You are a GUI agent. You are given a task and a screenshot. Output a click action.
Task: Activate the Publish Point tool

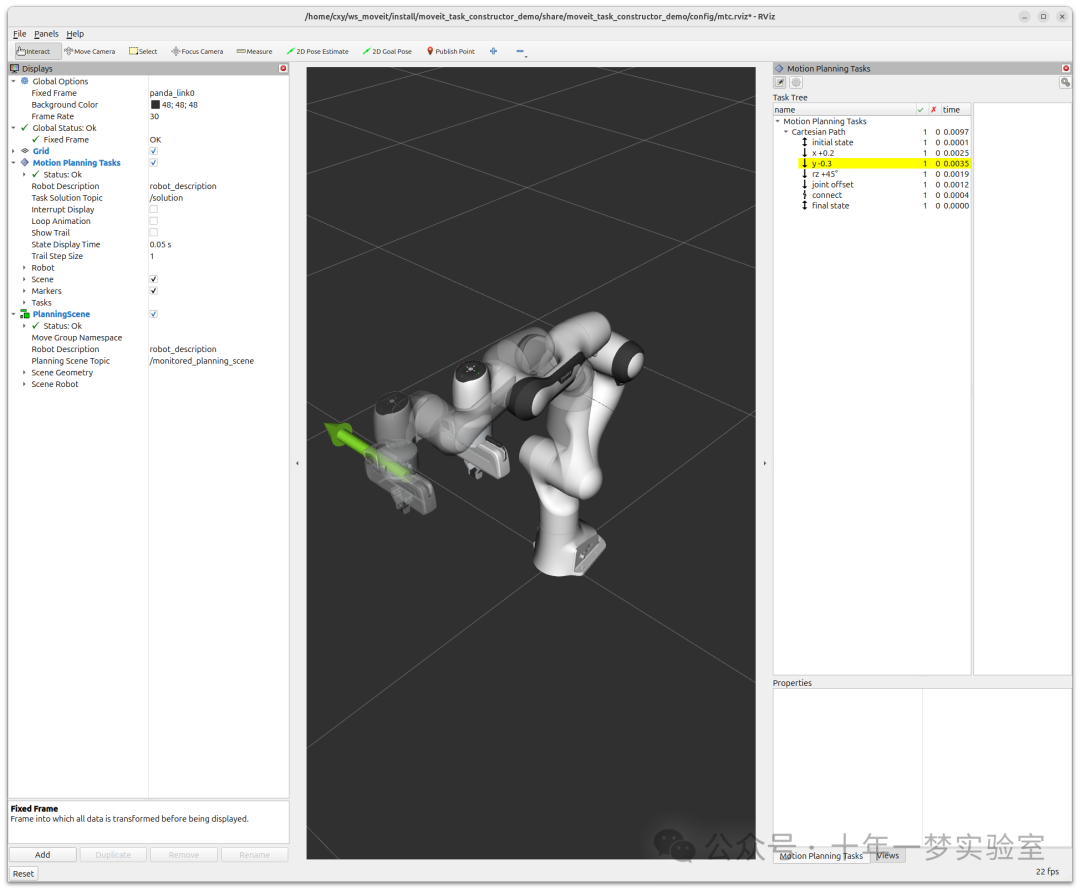pos(450,51)
